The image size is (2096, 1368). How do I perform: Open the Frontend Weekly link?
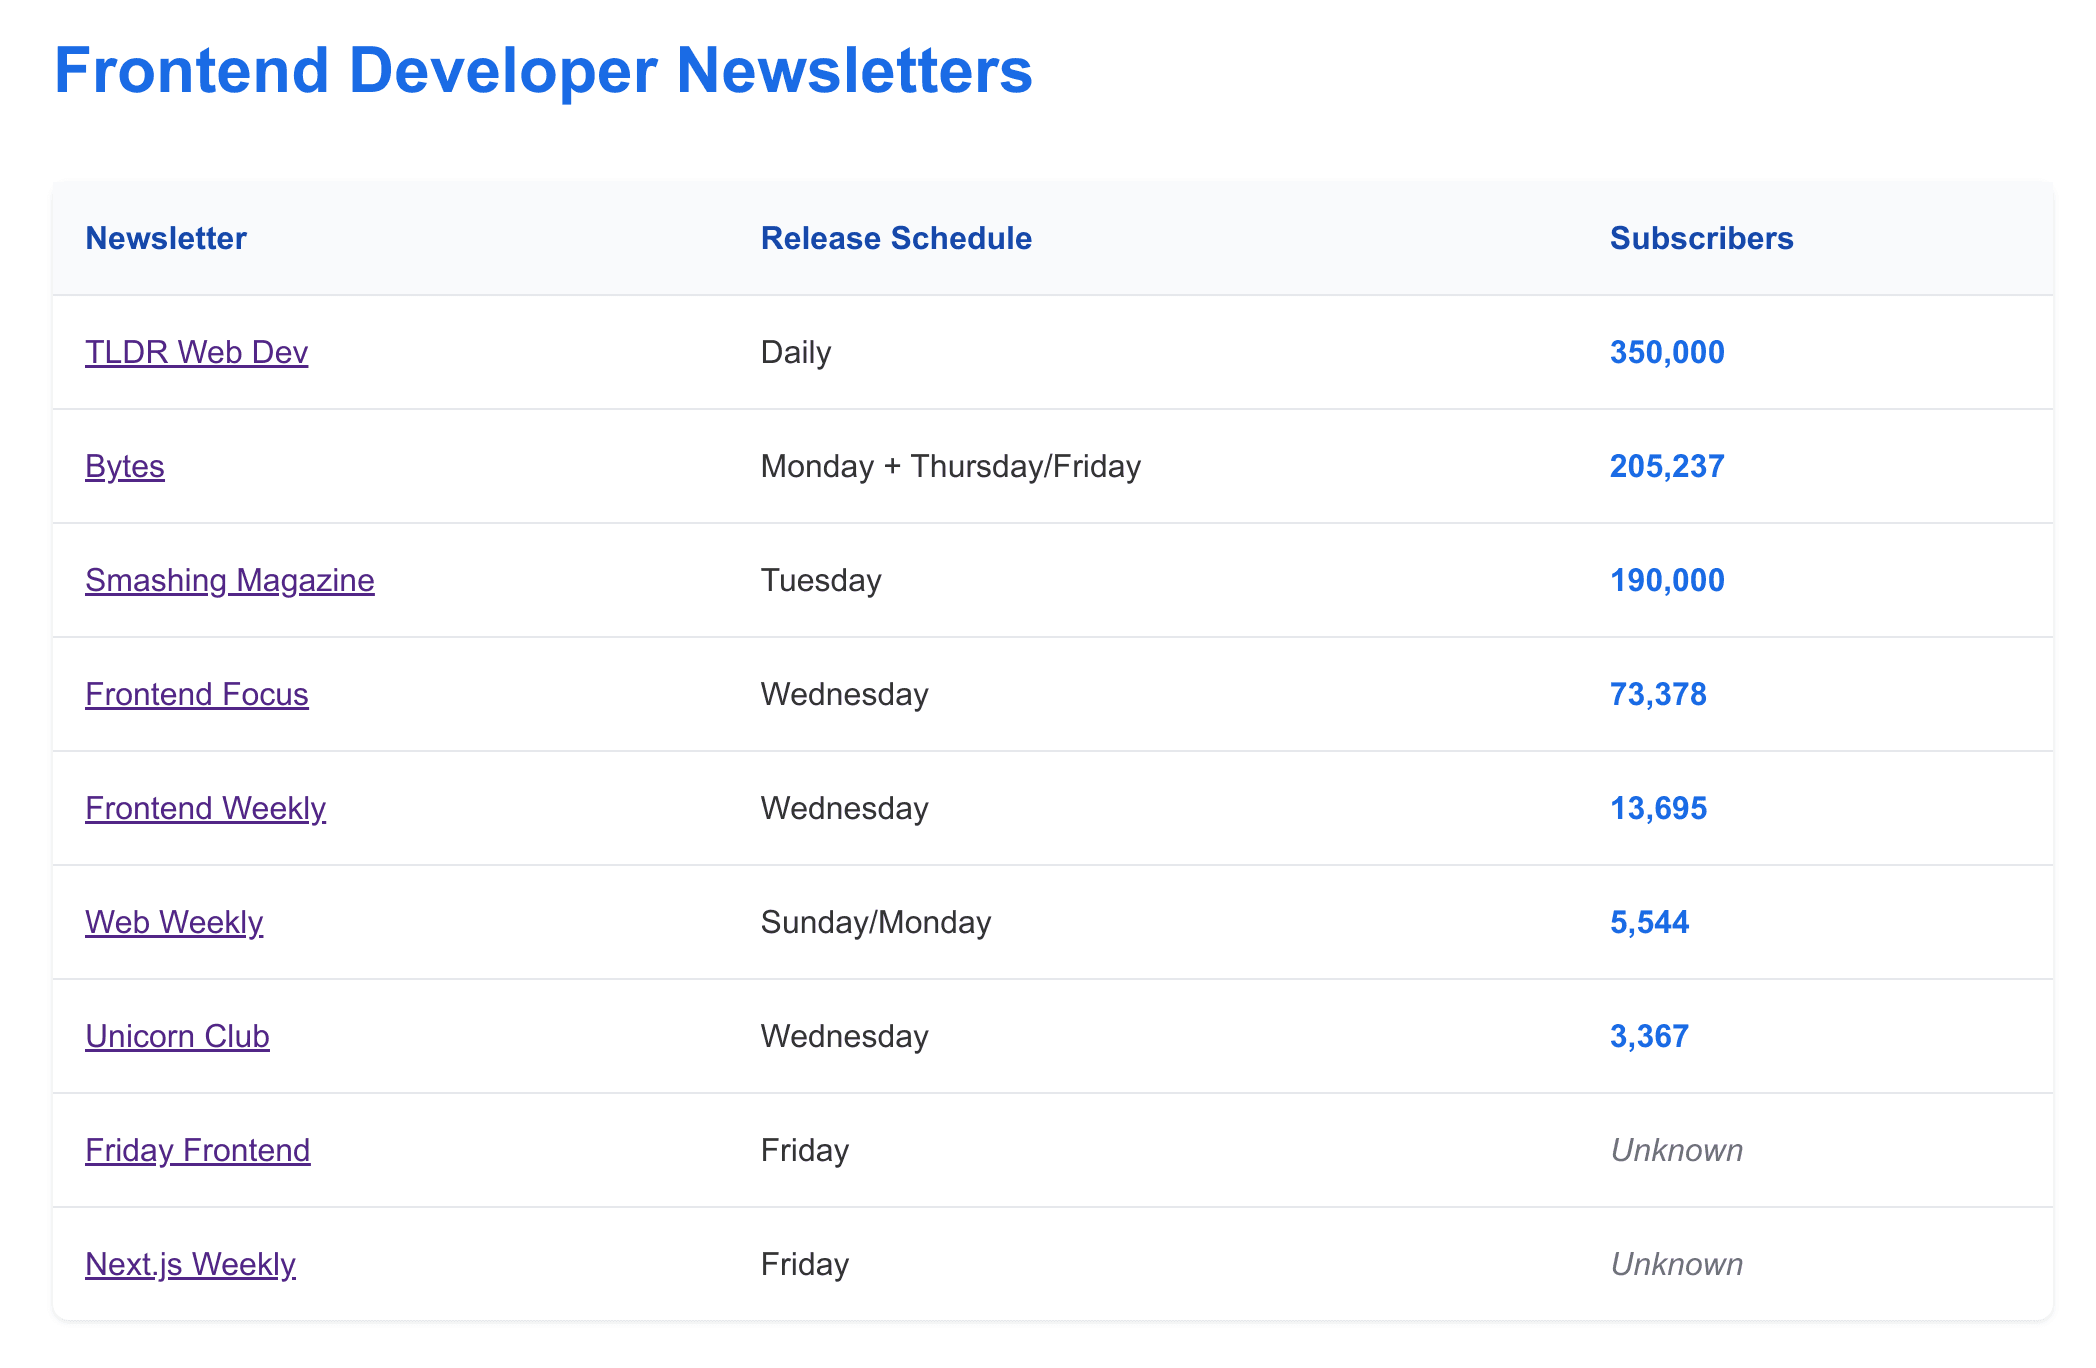(205, 808)
